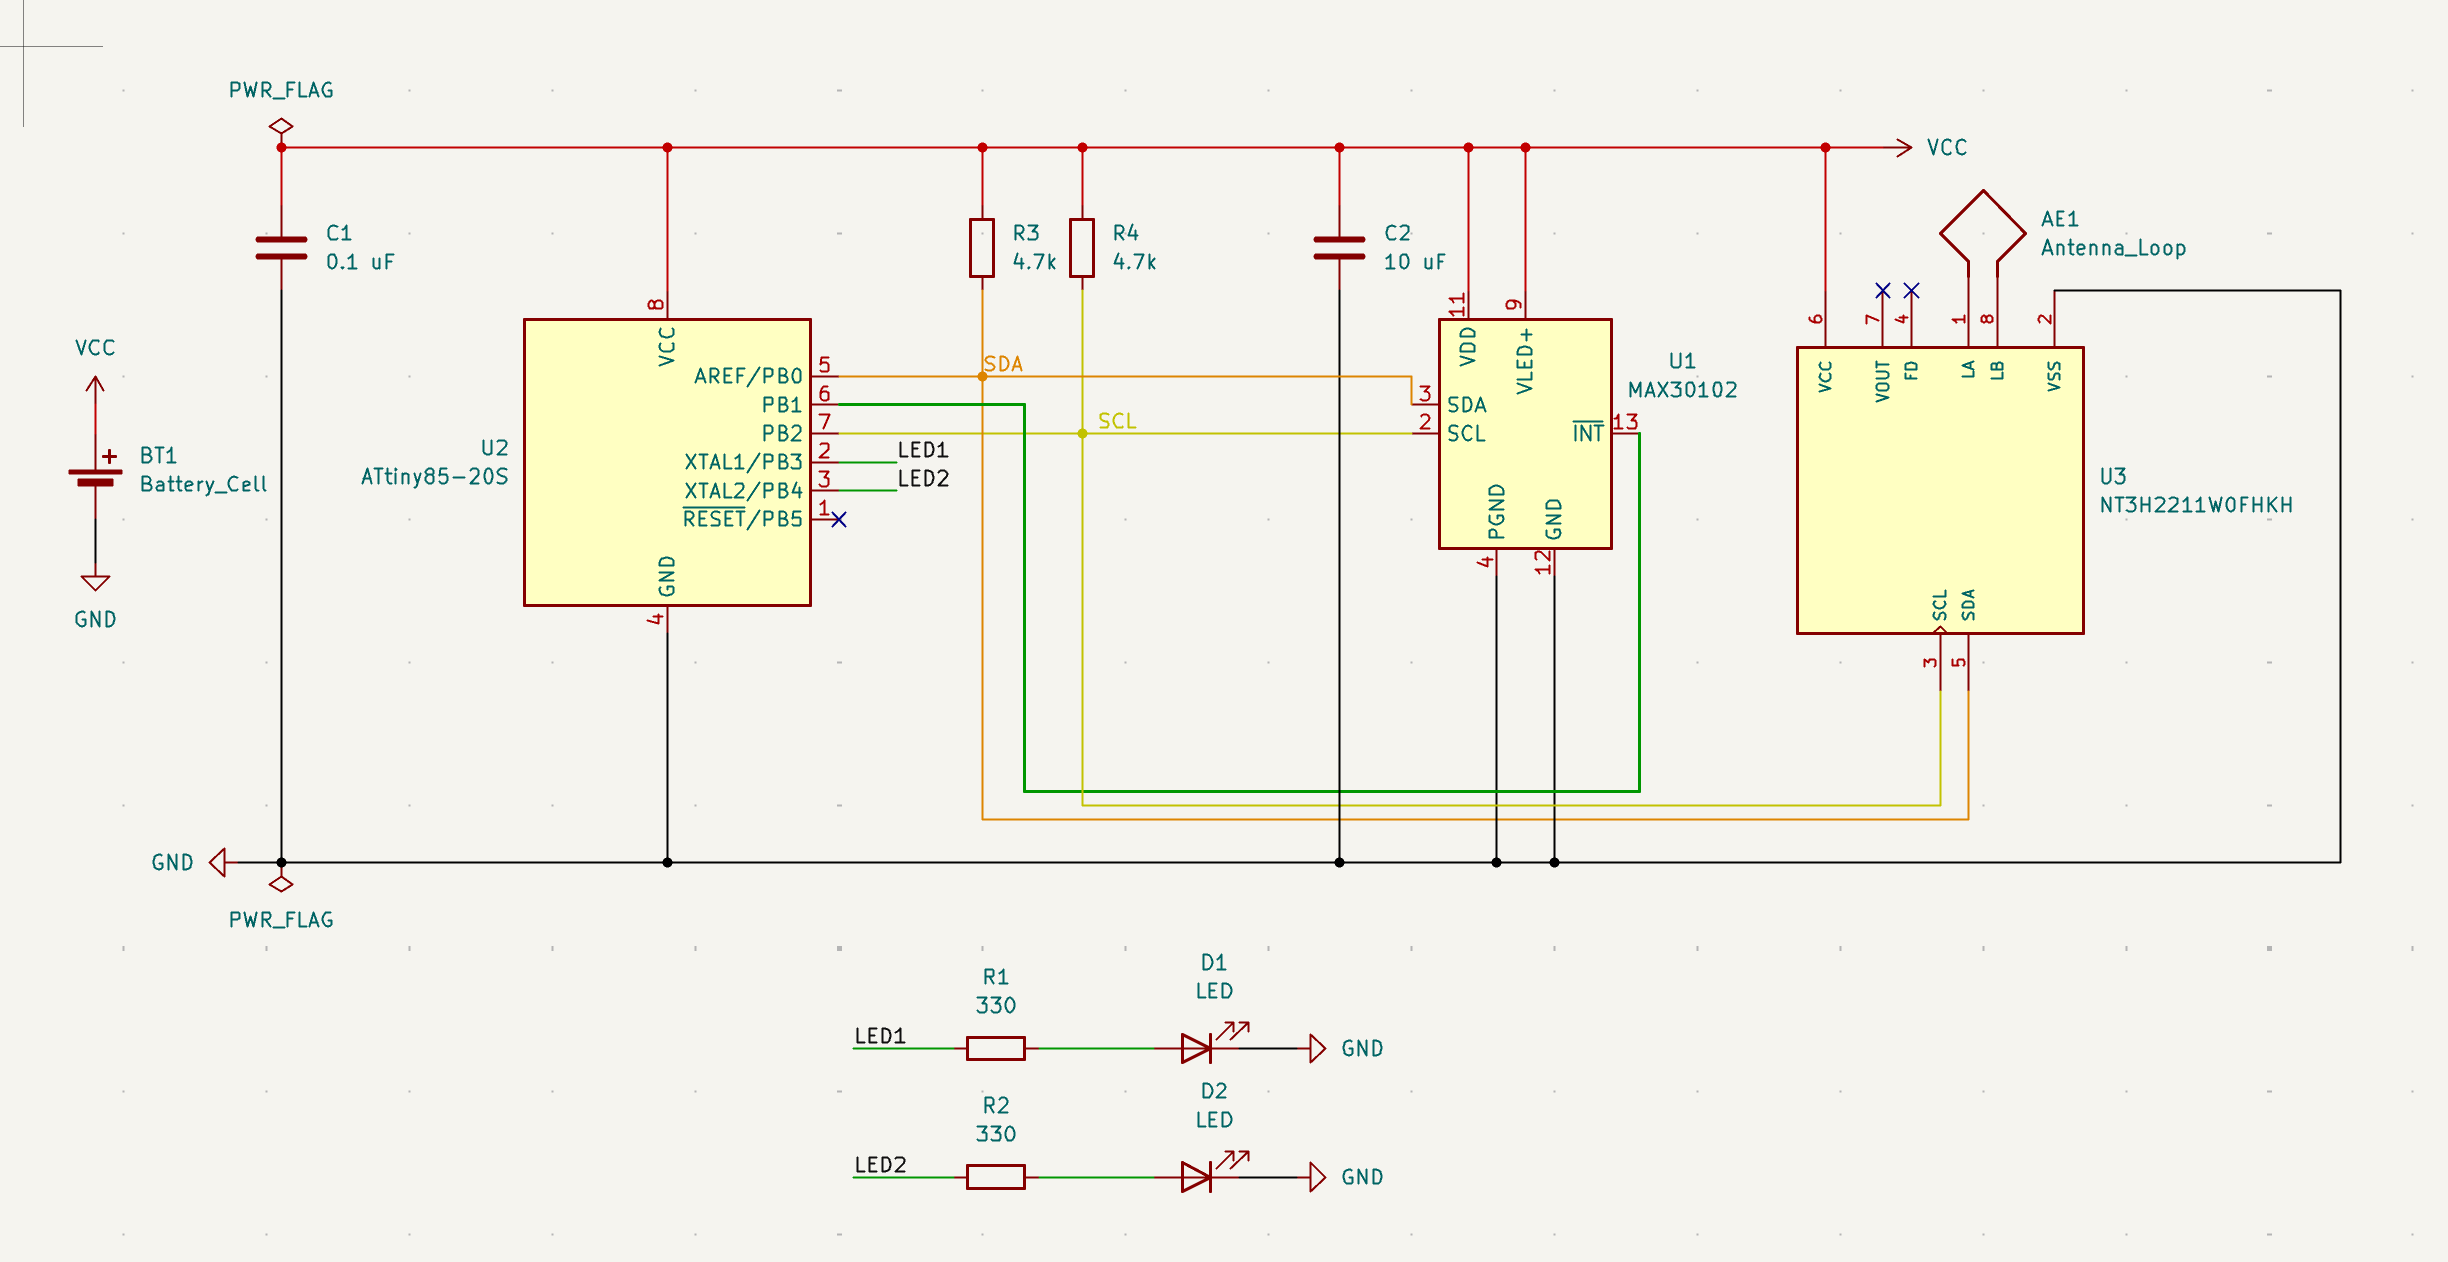Select the R1 330 resistor symbol
Image resolution: width=2448 pixels, height=1262 pixels.
[x=996, y=1048]
